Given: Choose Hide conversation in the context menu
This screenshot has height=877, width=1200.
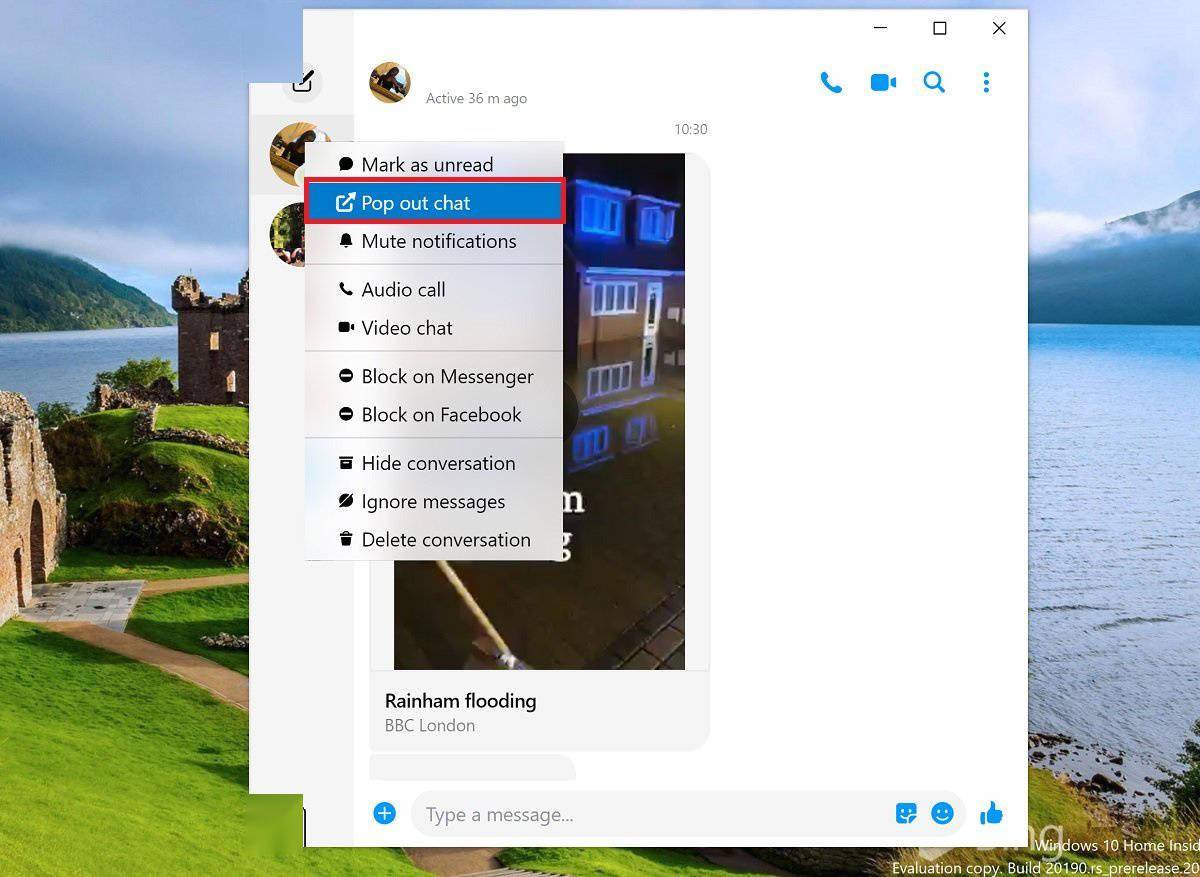Looking at the screenshot, I should (x=438, y=463).
